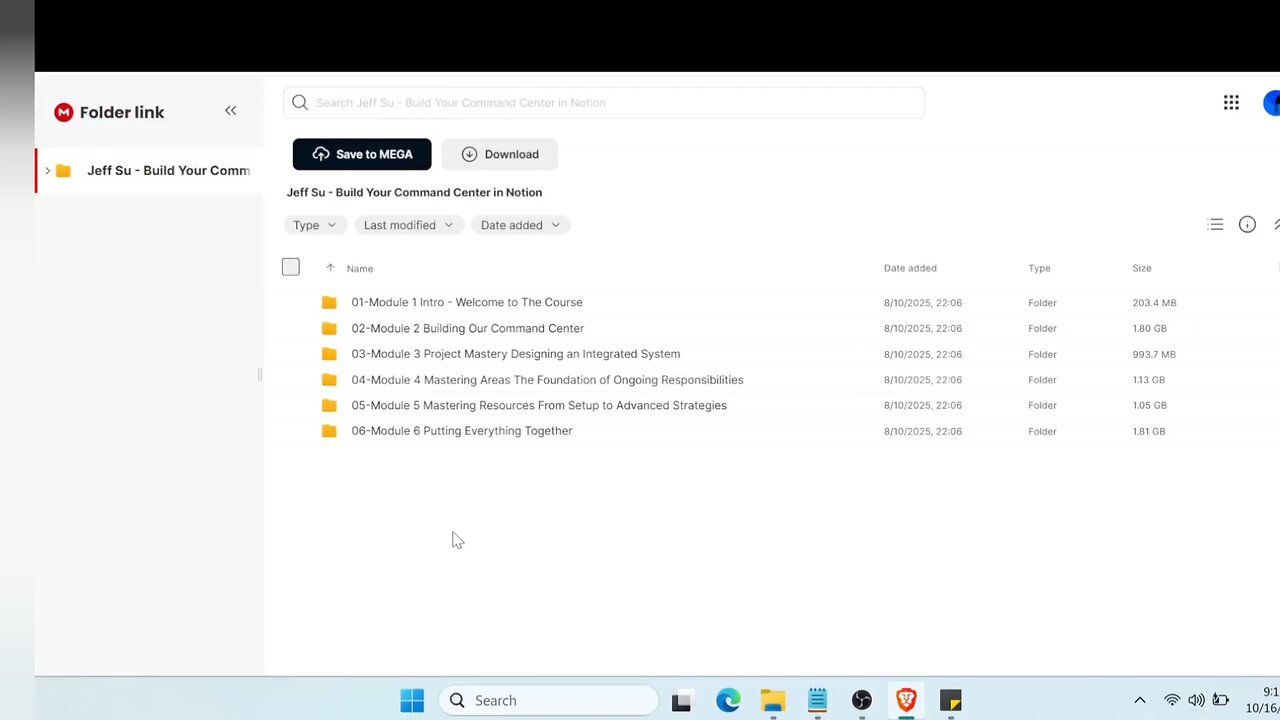Click folder icon of 04-Module 4 row
1280x720 pixels.
[x=329, y=380]
